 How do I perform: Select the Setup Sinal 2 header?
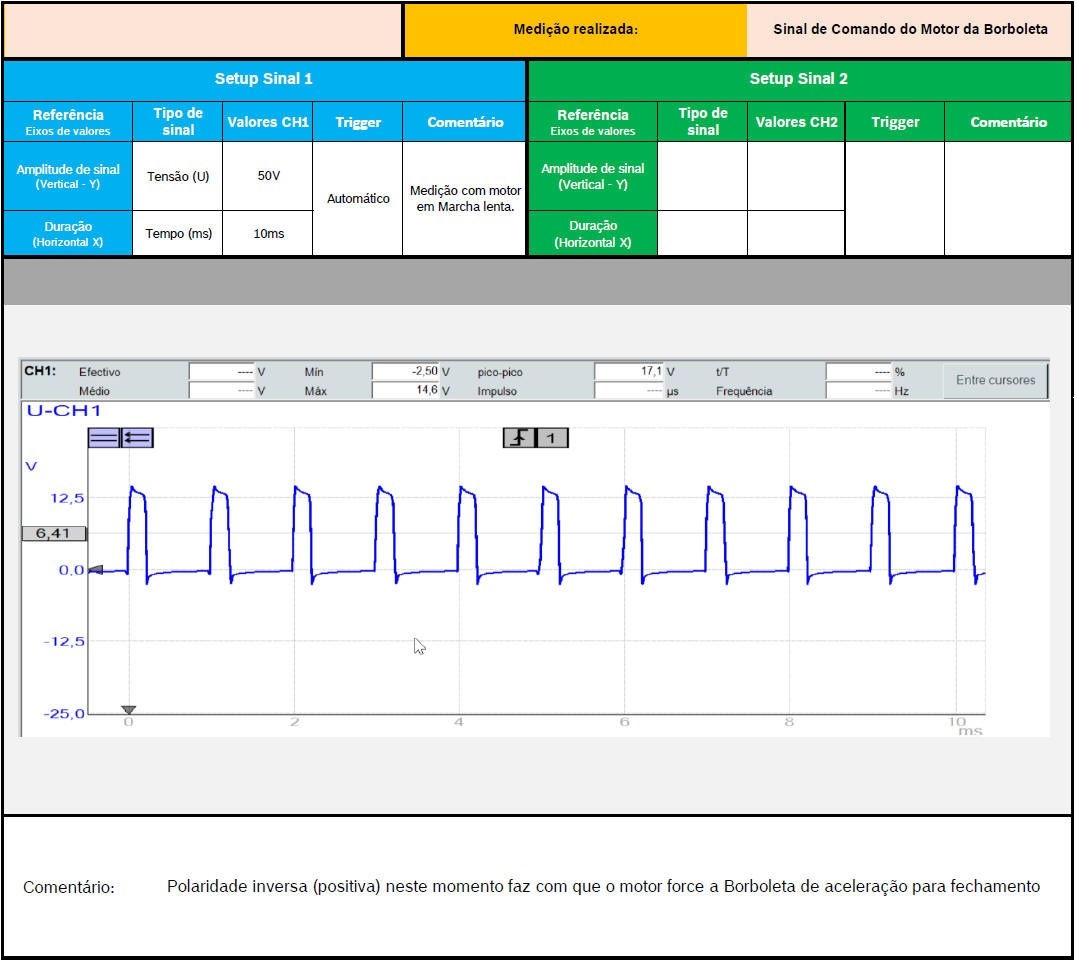point(798,79)
